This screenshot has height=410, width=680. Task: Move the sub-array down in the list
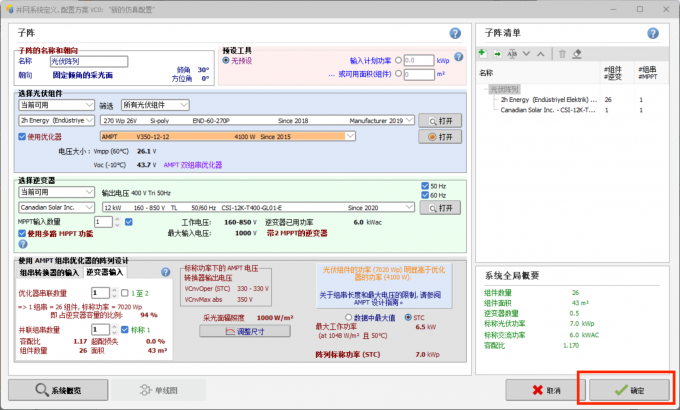526,54
